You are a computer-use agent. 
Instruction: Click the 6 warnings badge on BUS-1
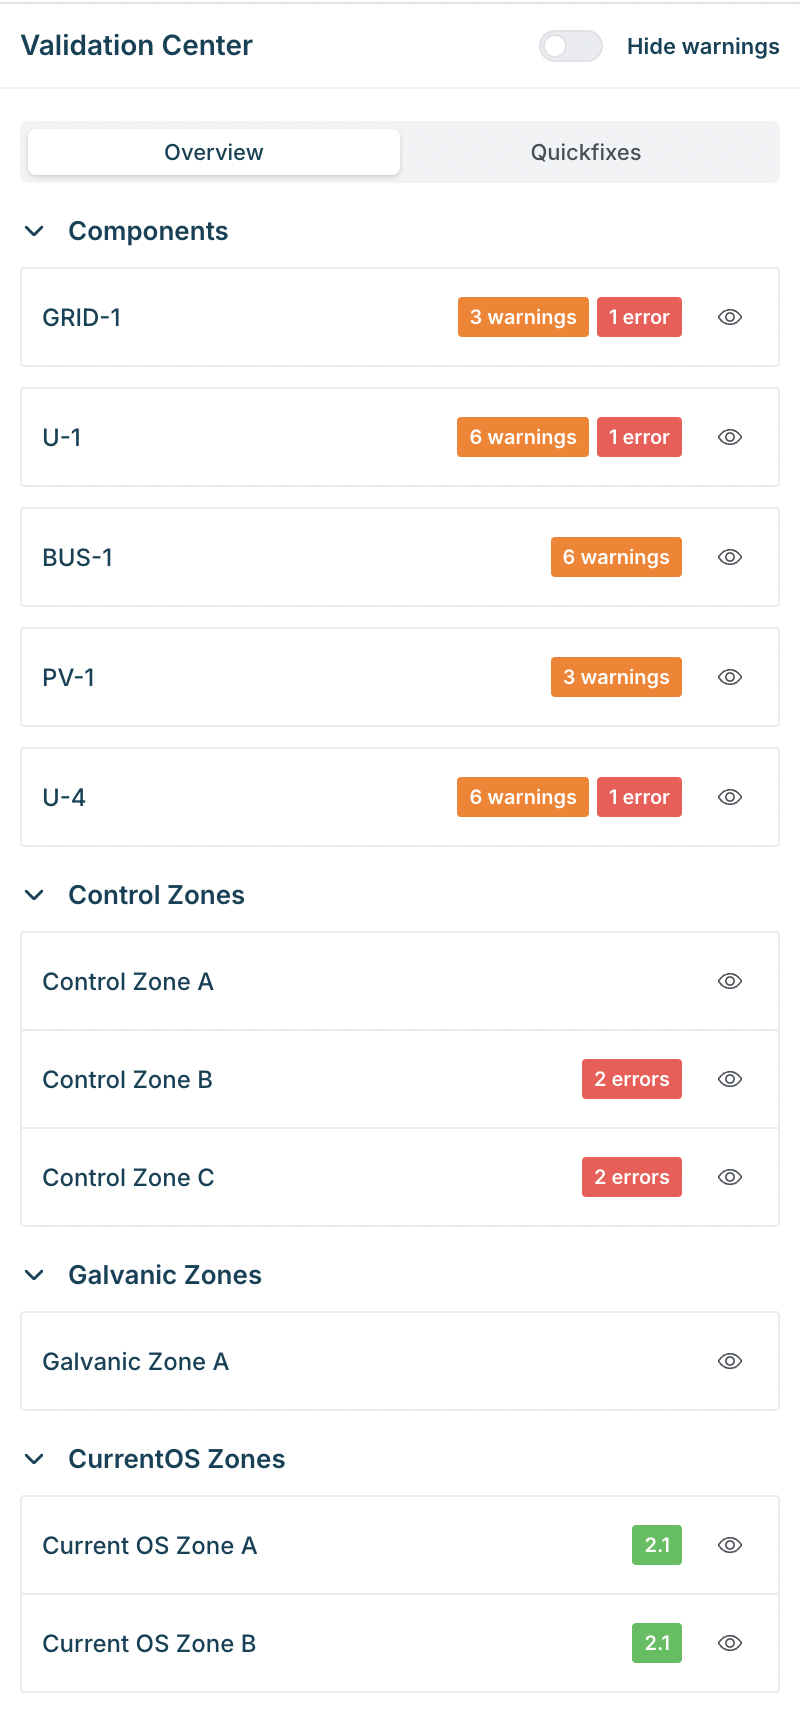point(616,557)
